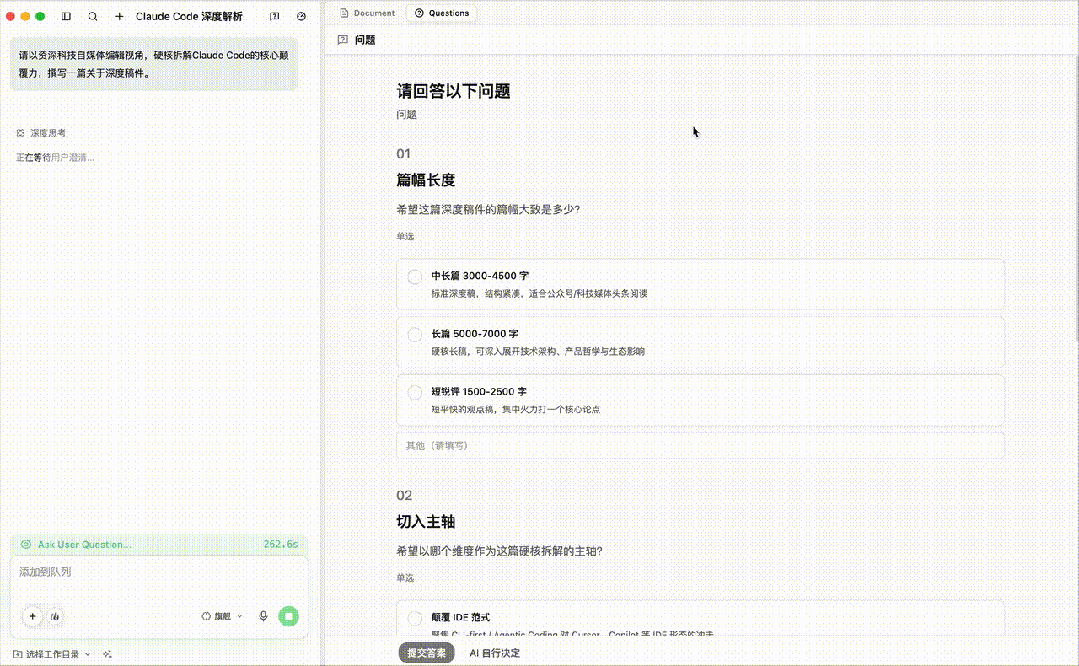Click the 请回答以下问题 heading
Viewport: 1079px width, 666px height.
coord(453,92)
